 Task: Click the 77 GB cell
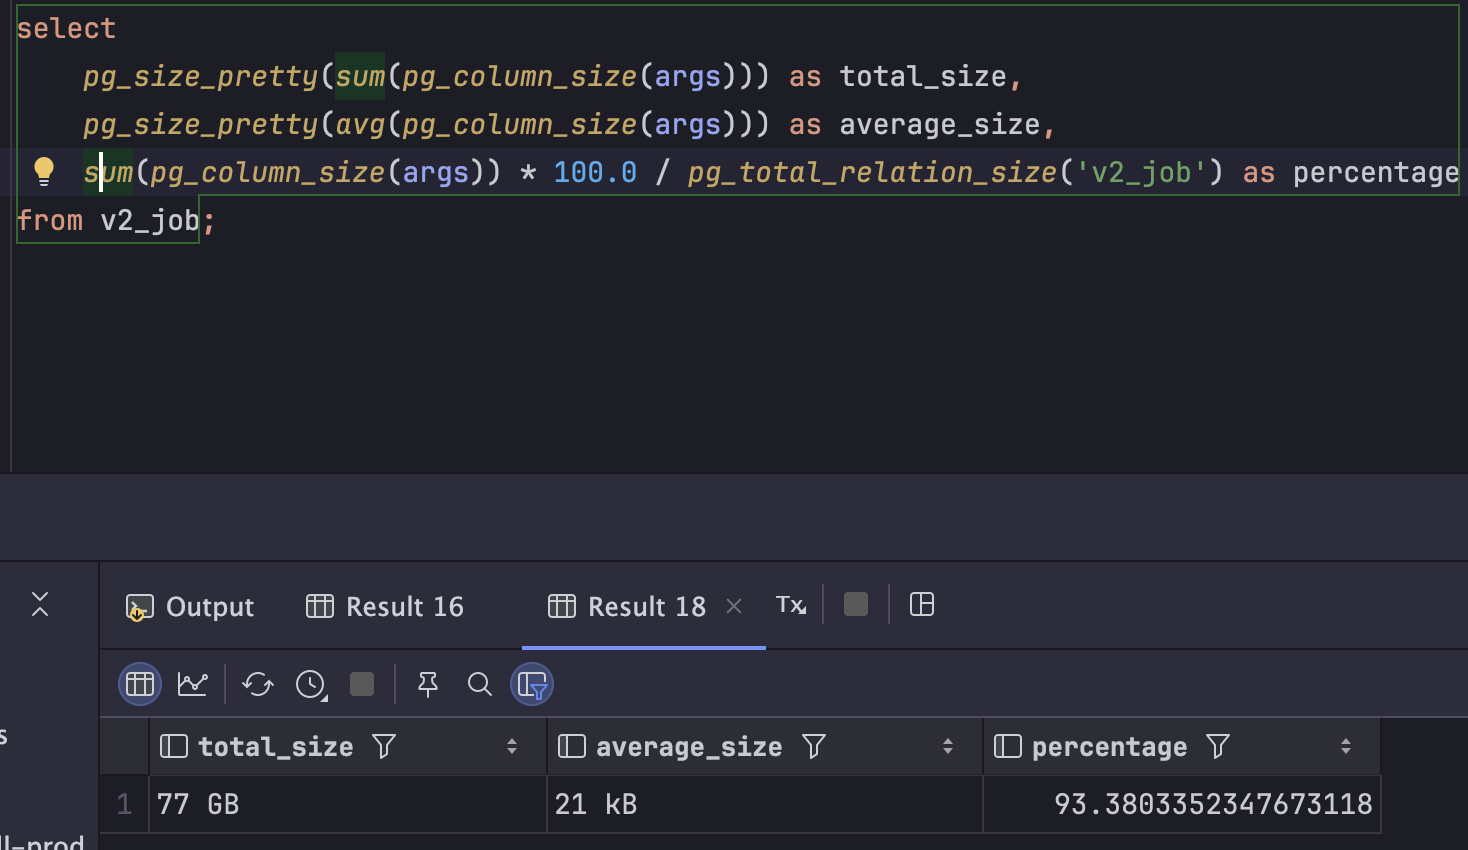pyautogui.click(x=348, y=804)
